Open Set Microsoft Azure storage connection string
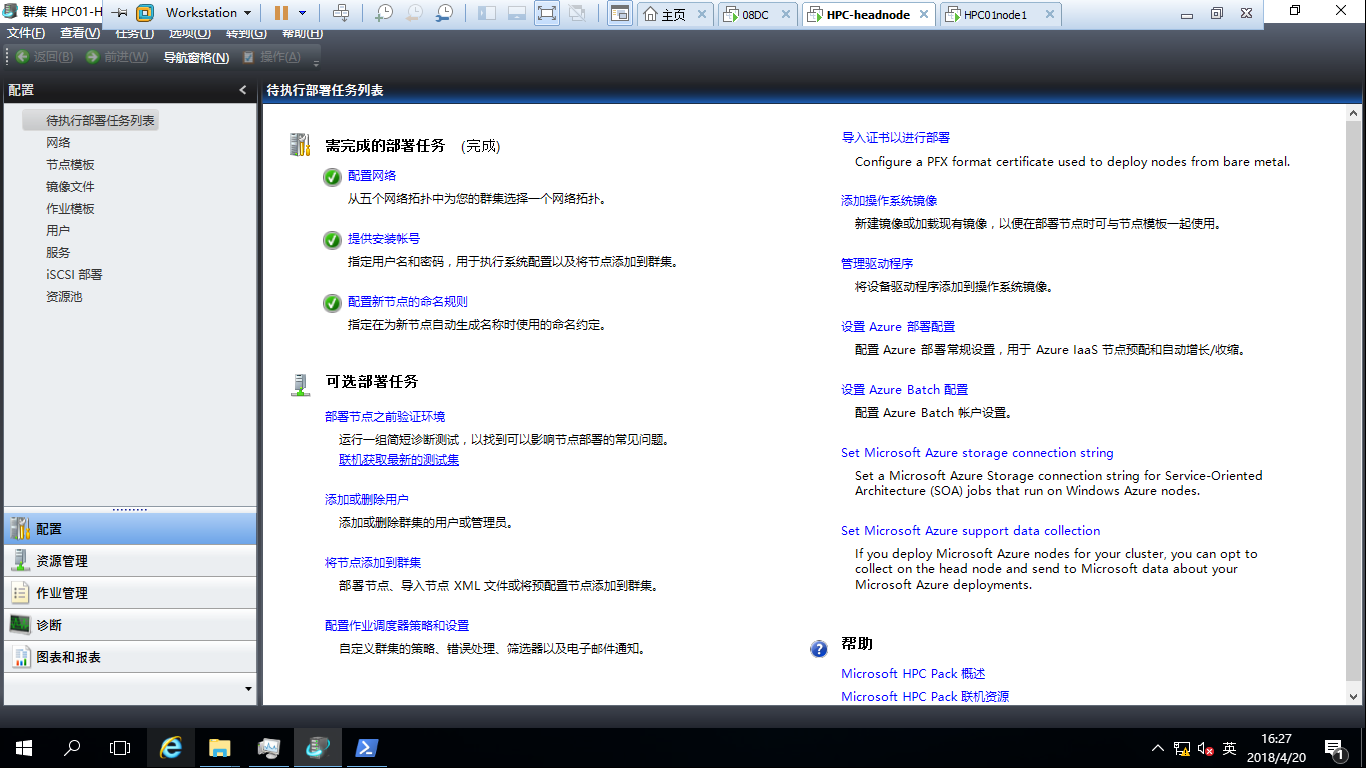Screen dimensions: 1366x768 pos(977,453)
